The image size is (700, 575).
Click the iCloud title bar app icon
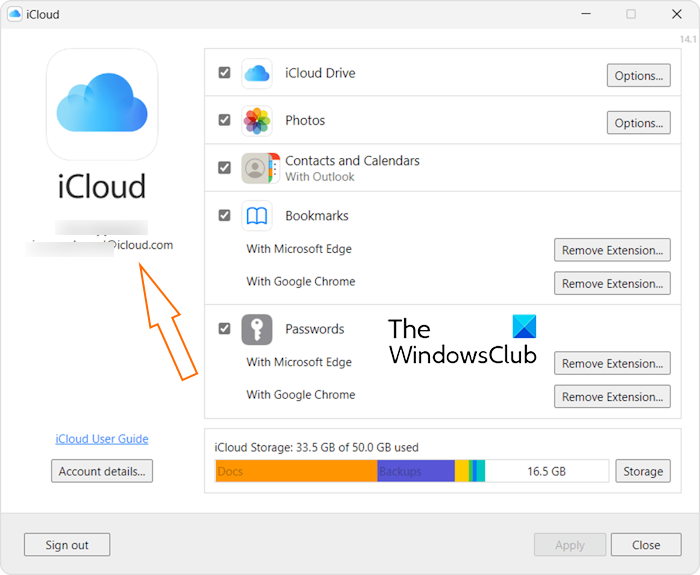click(15, 14)
